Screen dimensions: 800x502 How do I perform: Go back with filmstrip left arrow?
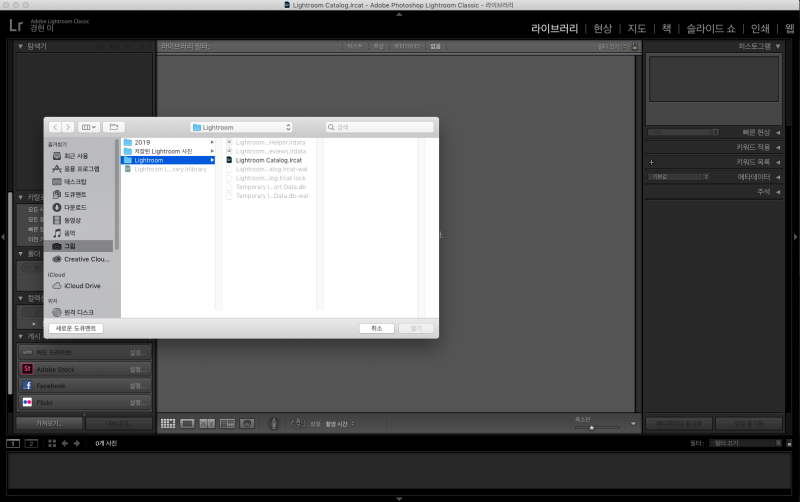pyautogui.click(x=65, y=443)
